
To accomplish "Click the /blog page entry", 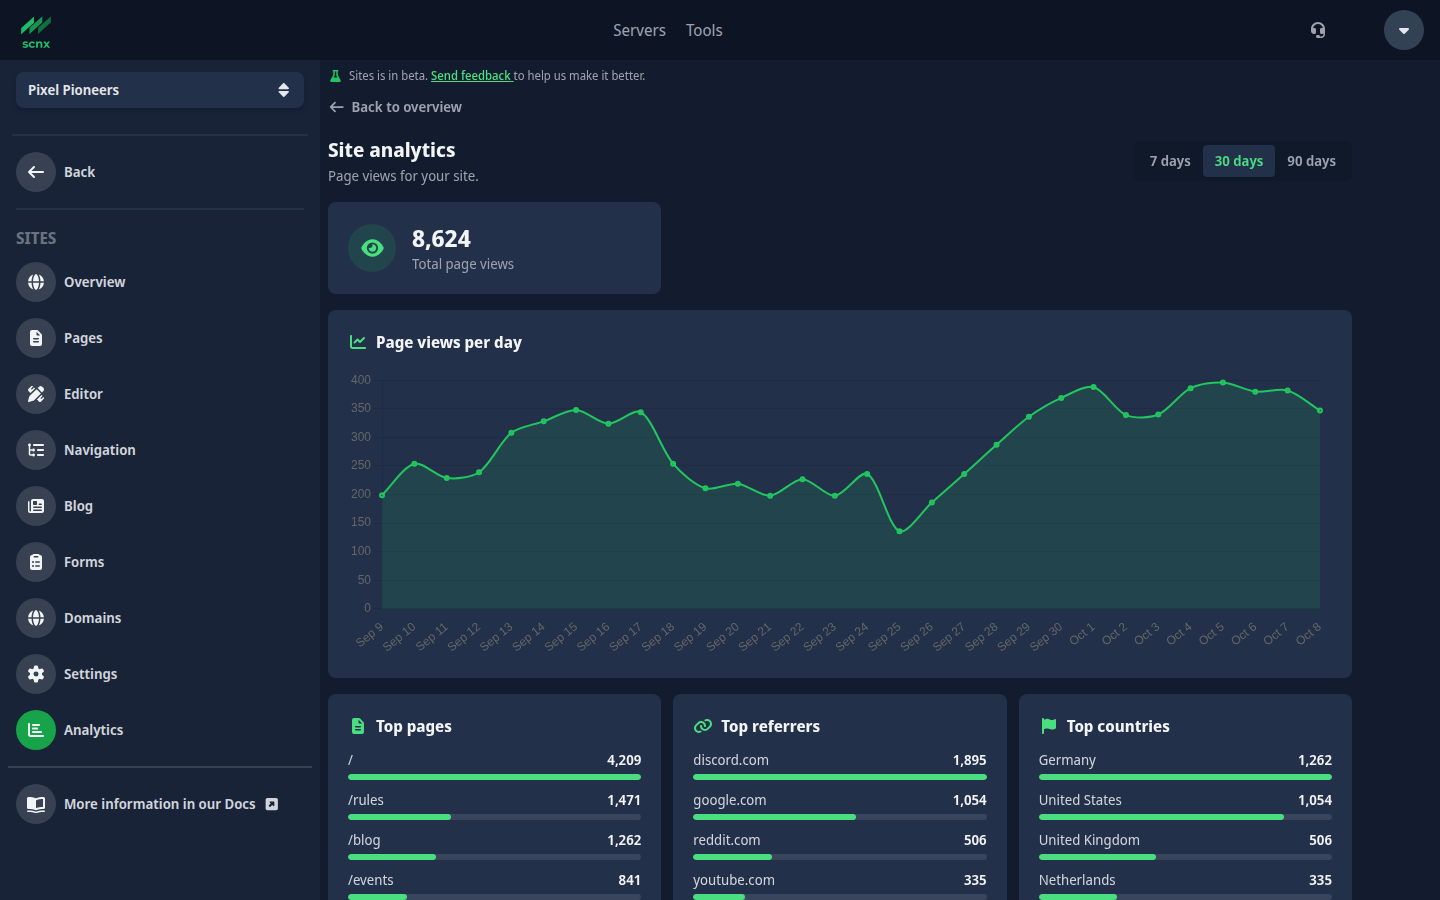I will (x=494, y=846).
